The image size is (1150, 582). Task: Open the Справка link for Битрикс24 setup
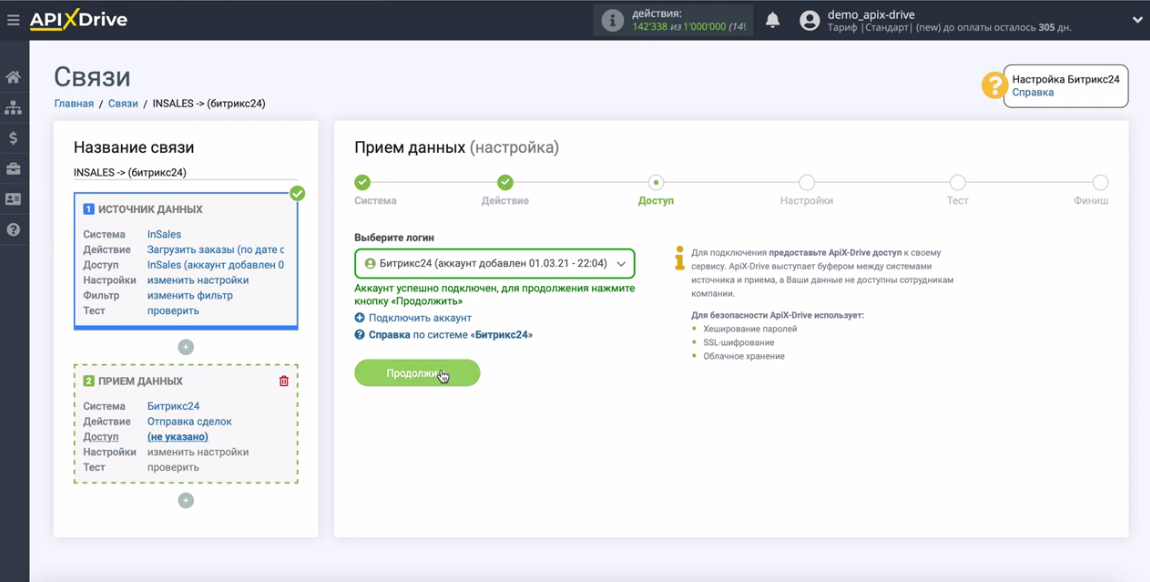pos(1033,92)
